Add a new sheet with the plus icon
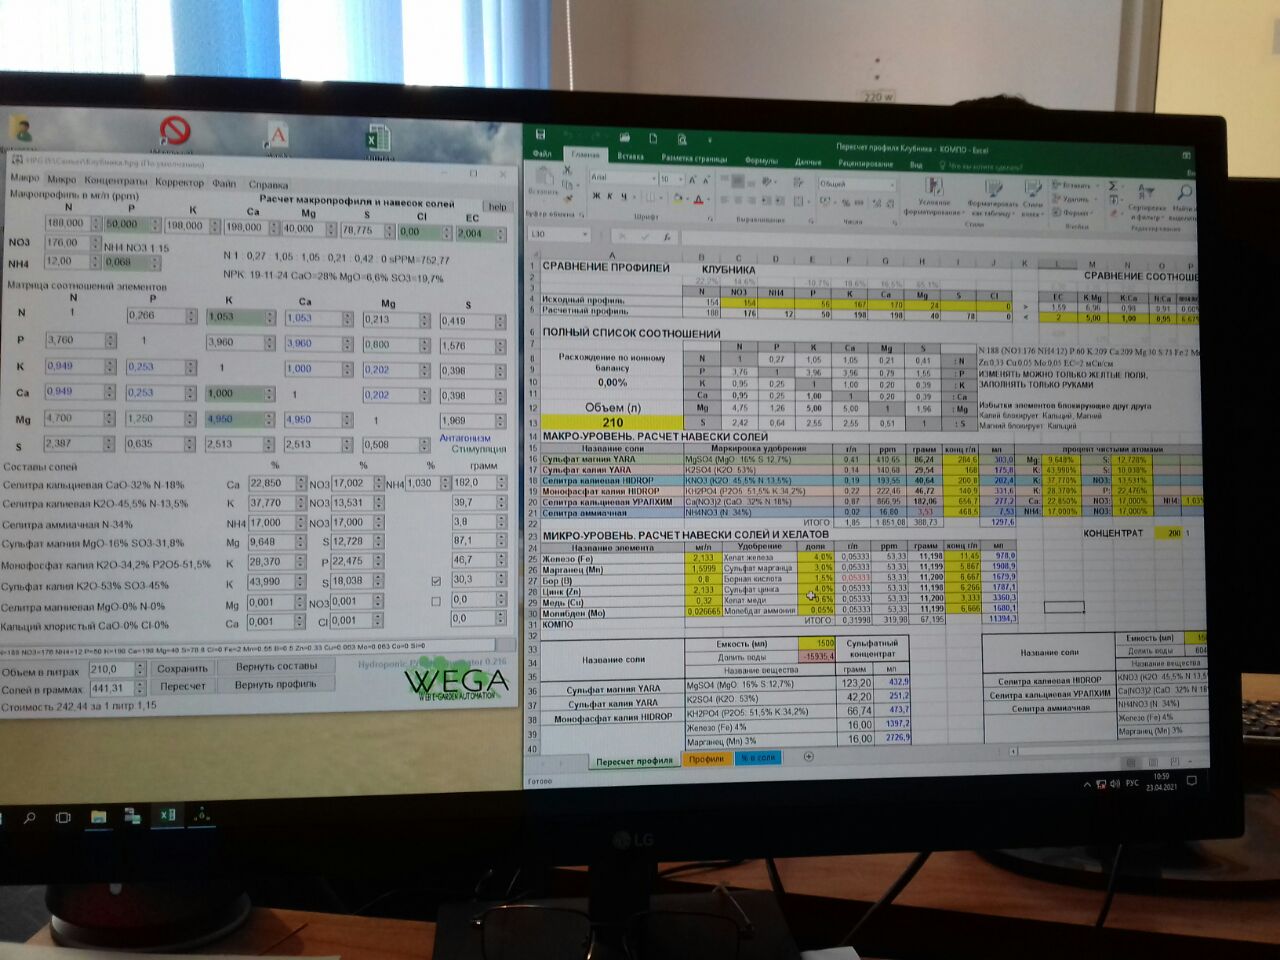The width and height of the screenshot is (1280, 960). (x=808, y=757)
